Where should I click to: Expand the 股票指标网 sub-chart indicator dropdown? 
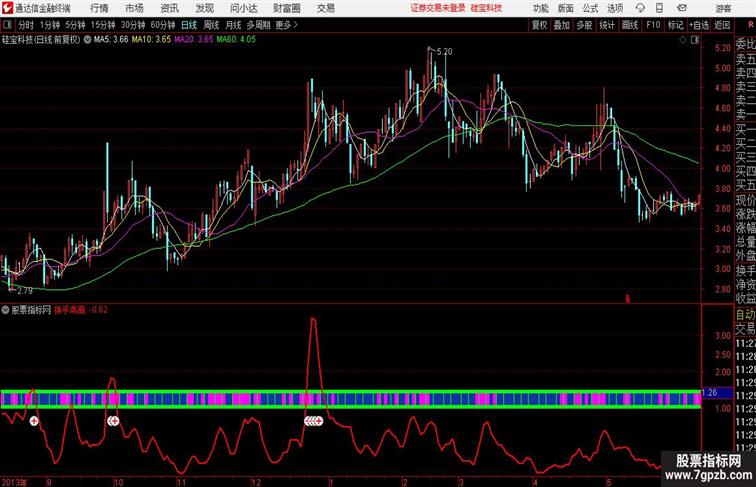coord(5,310)
